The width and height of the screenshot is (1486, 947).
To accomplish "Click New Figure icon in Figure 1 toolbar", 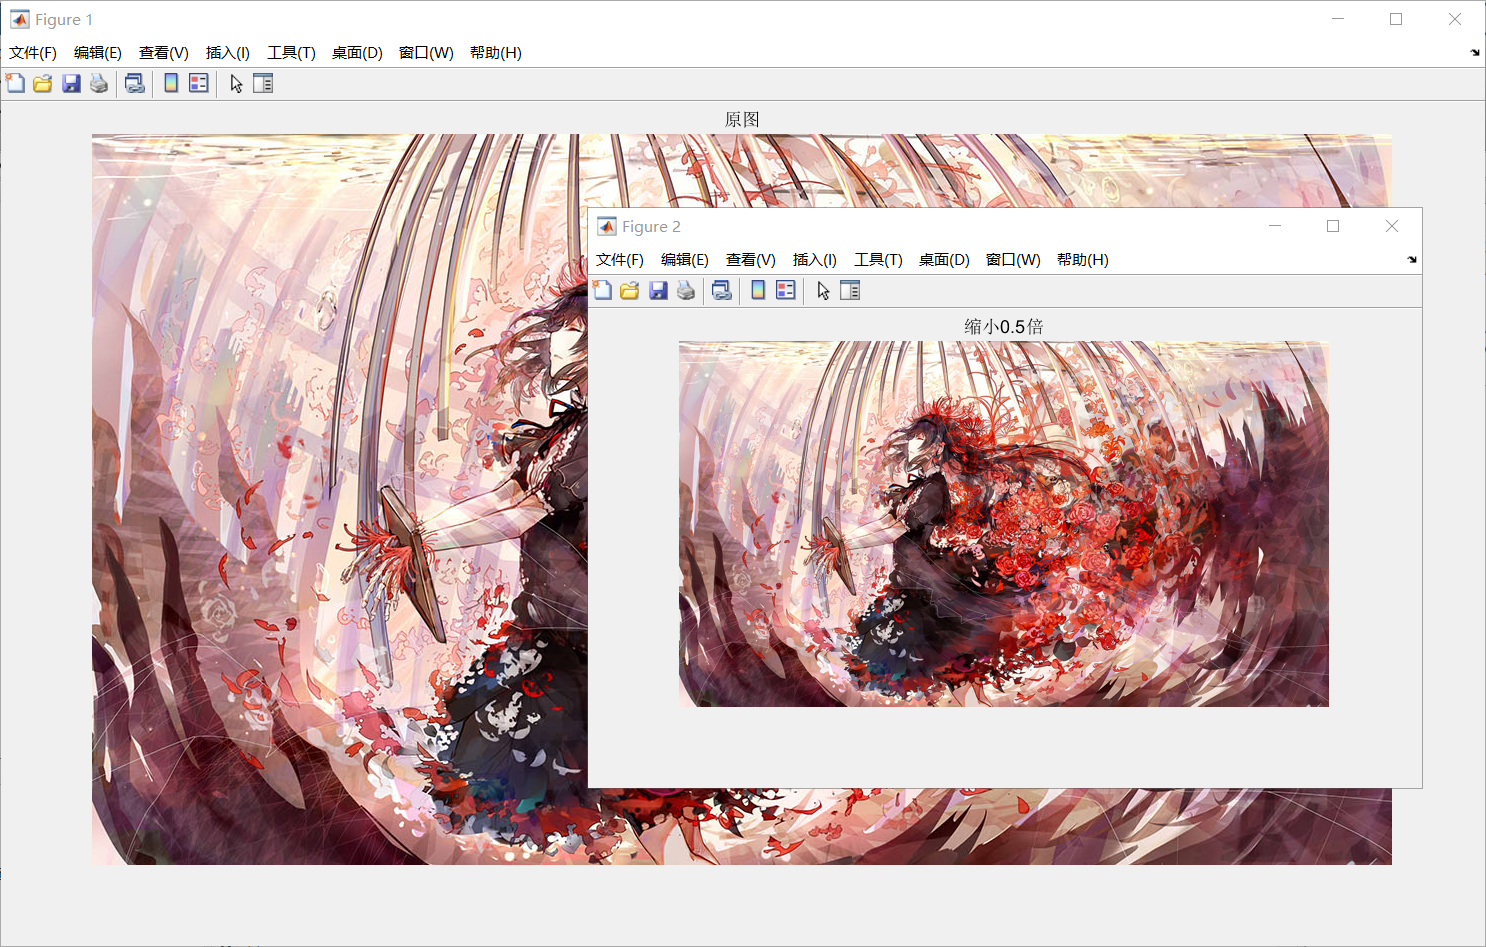I will (x=15, y=83).
